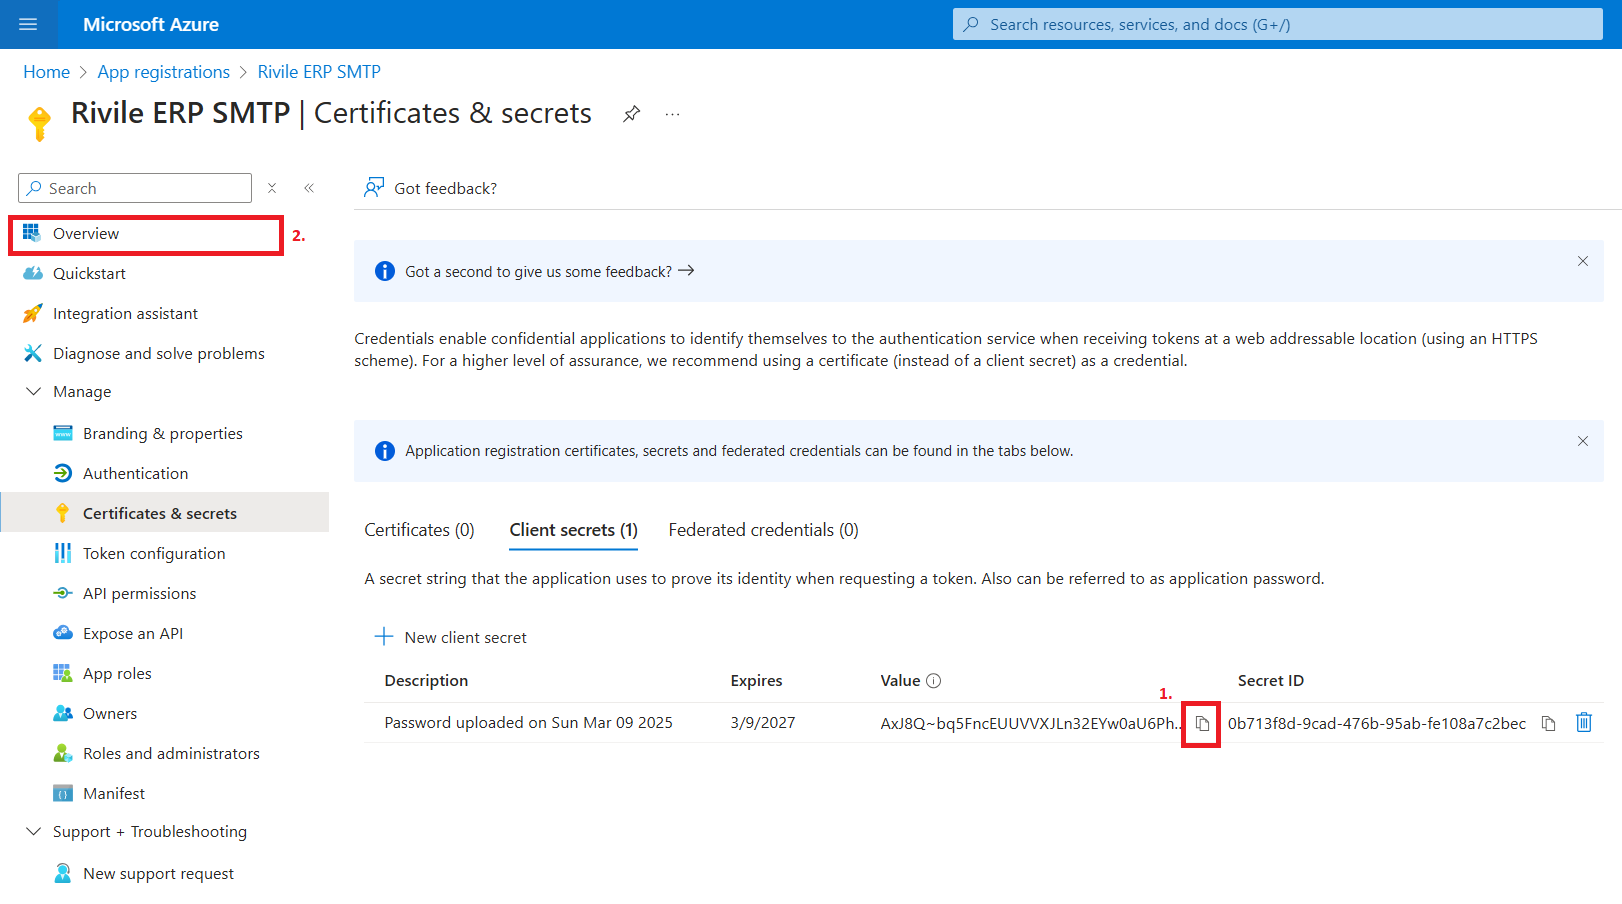Copy the client secret value

tap(1202, 724)
